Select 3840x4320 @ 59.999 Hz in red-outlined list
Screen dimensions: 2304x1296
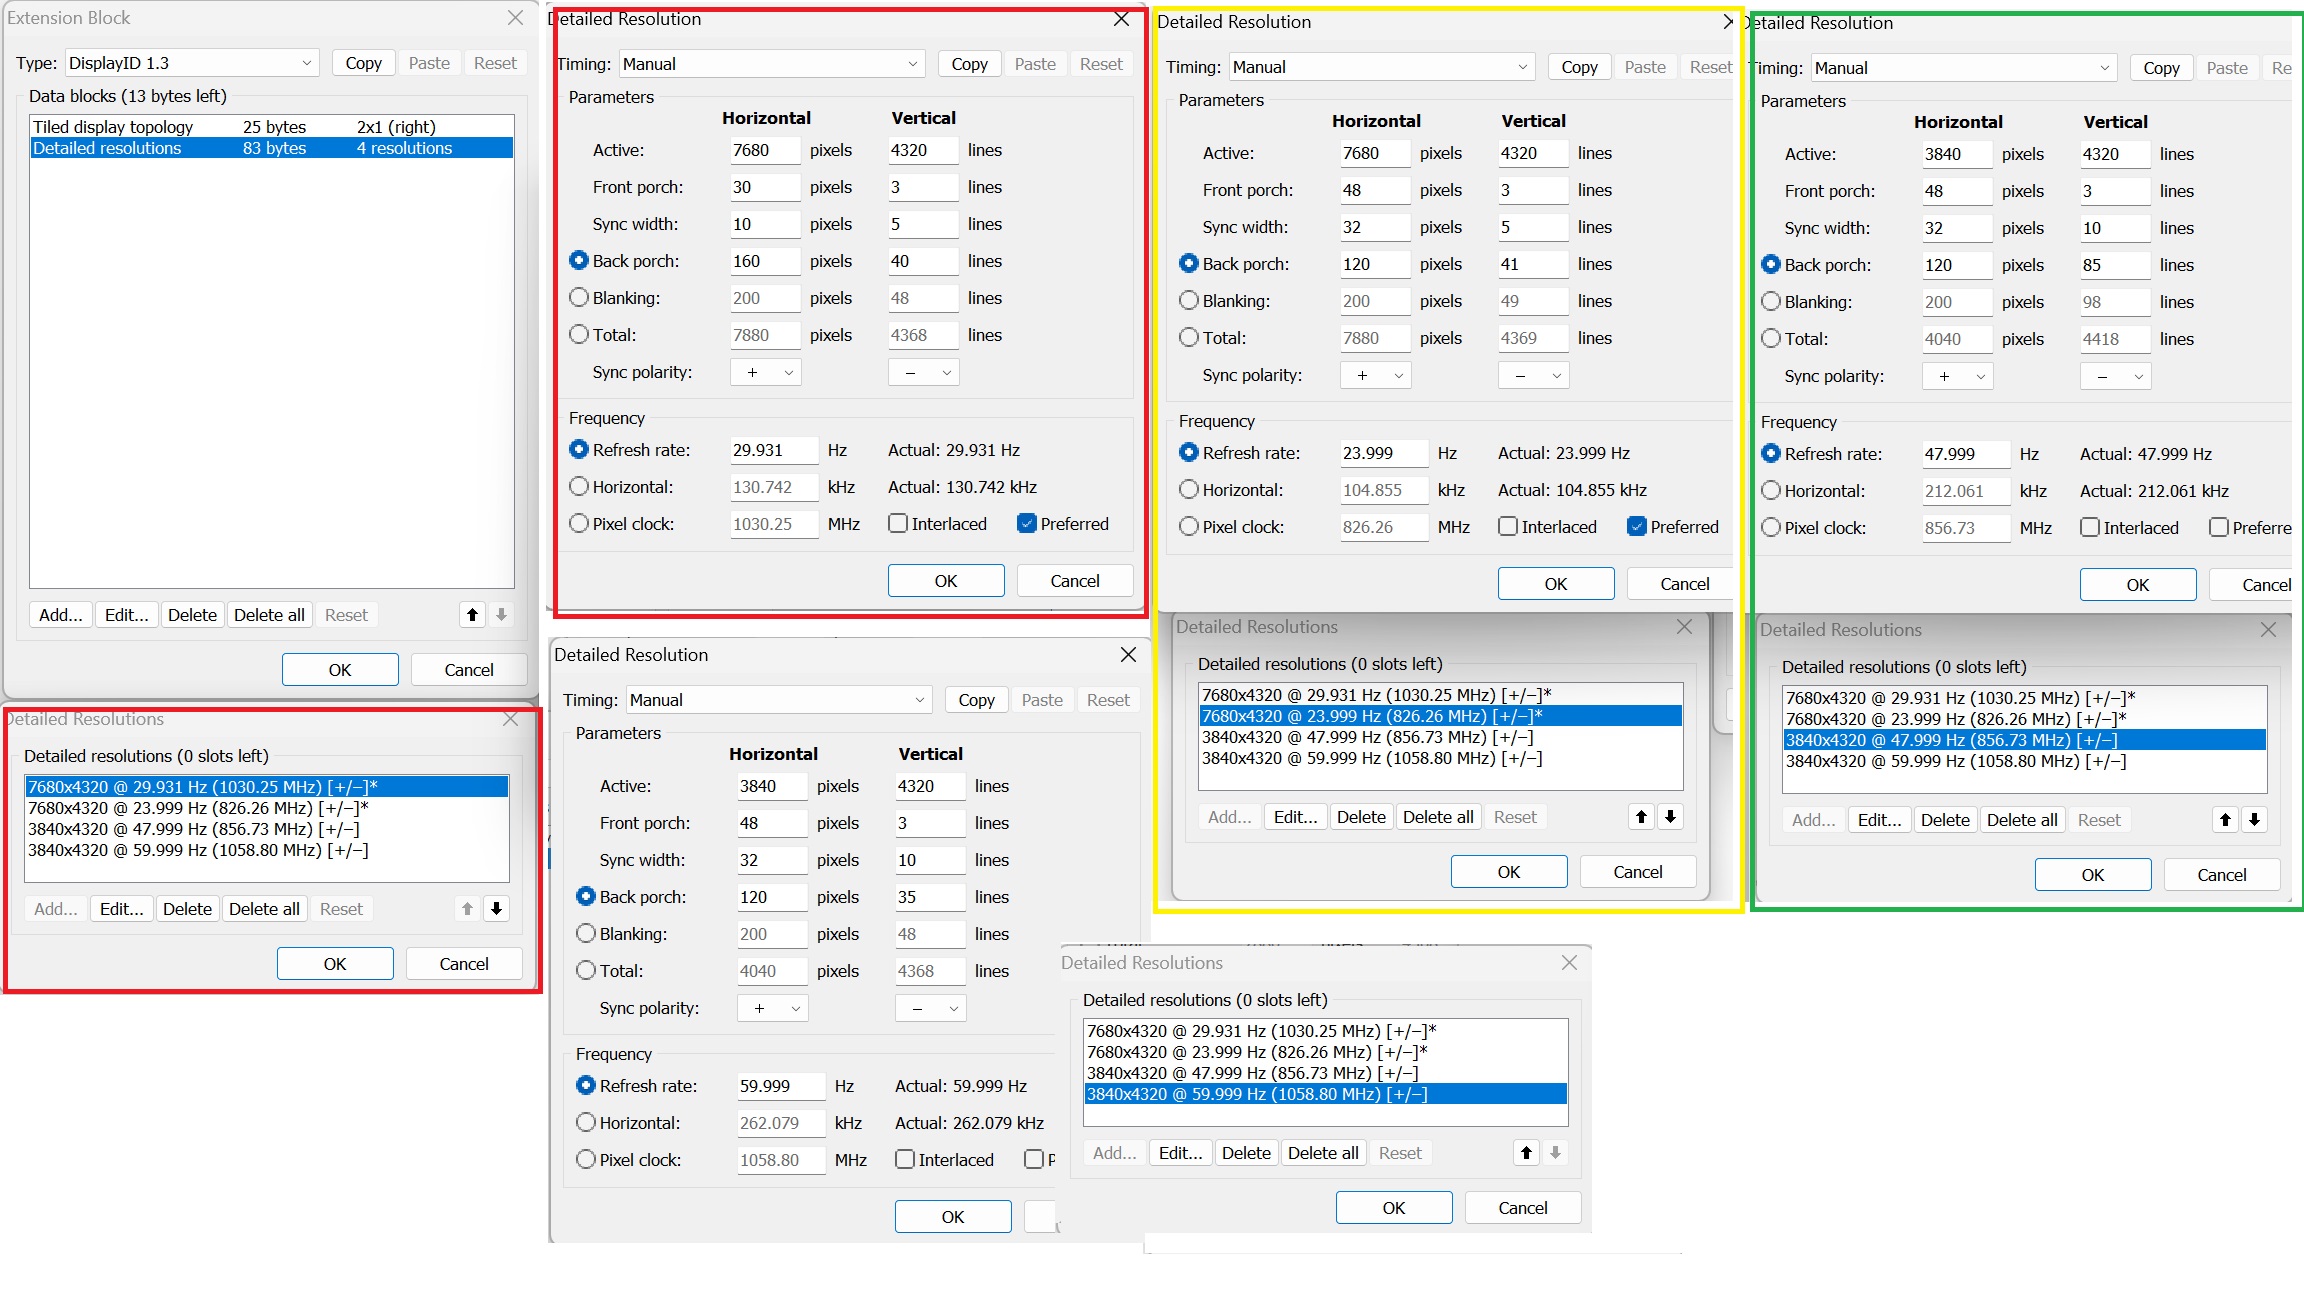pyautogui.click(x=198, y=850)
